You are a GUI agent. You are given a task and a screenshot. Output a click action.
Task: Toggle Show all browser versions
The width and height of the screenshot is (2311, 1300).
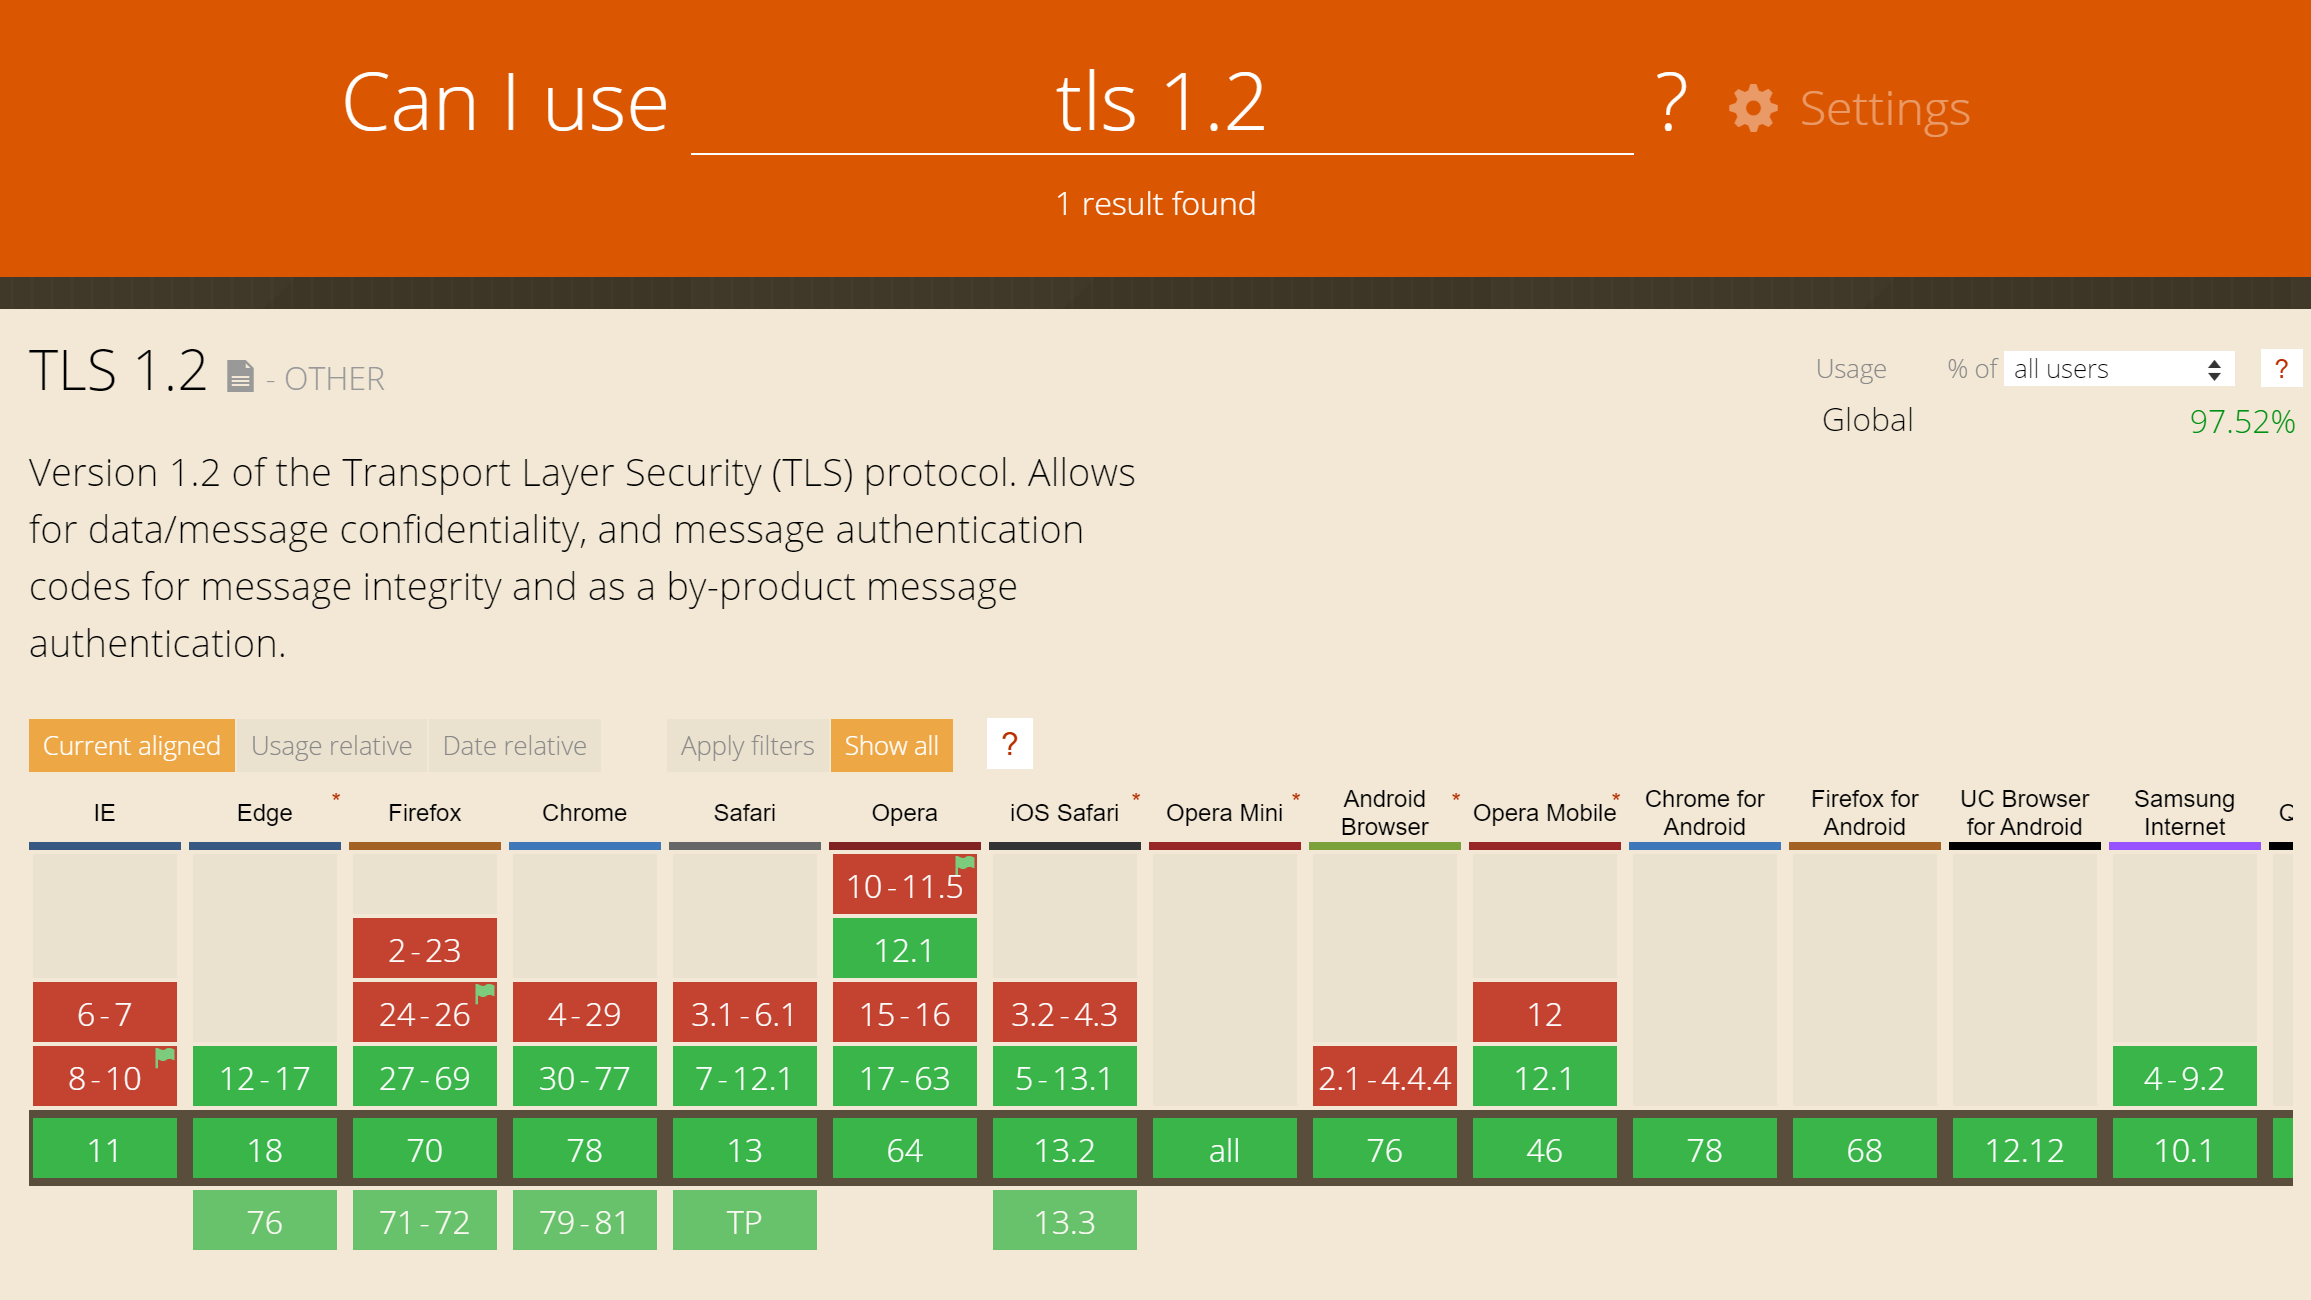click(892, 744)
